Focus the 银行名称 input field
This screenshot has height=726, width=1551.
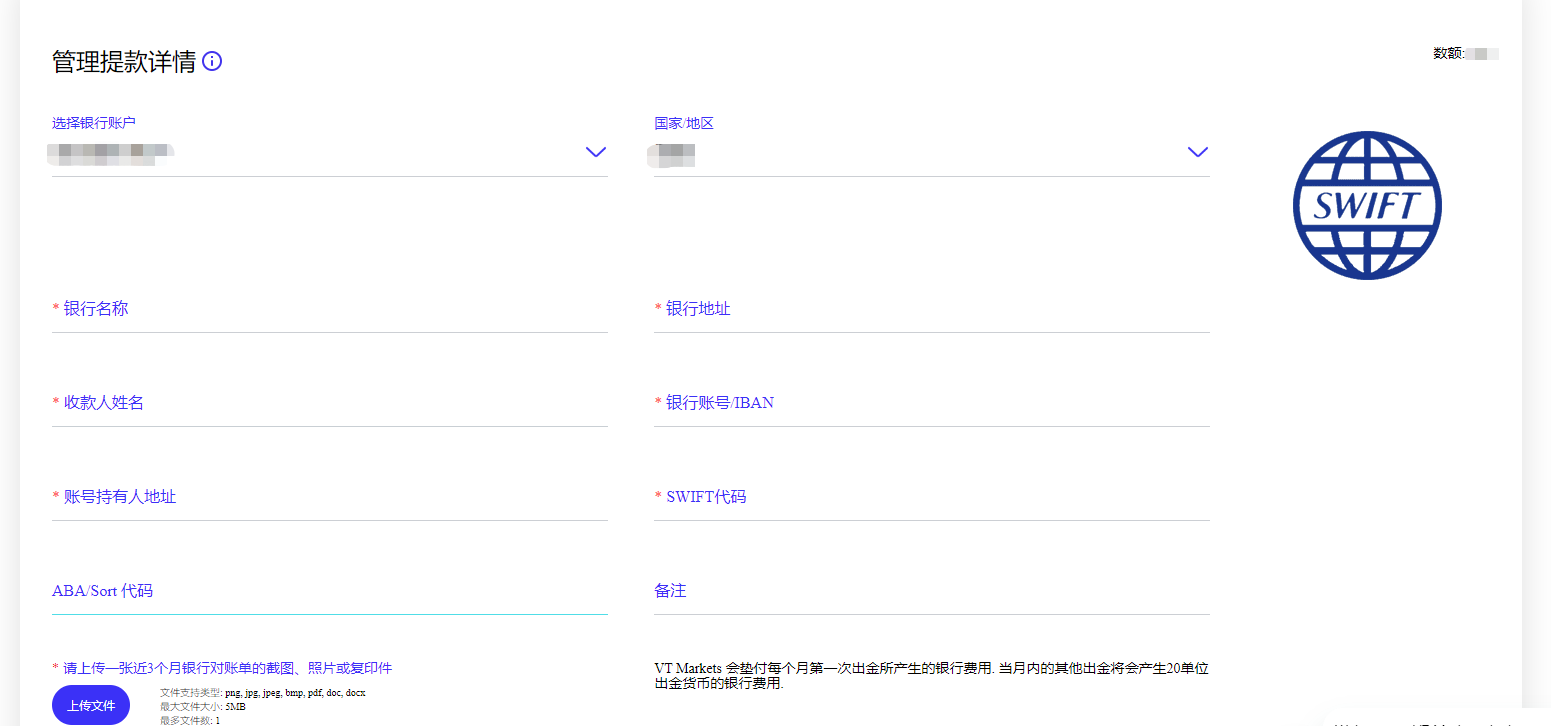pyautogui.click(x=329, y=310)
